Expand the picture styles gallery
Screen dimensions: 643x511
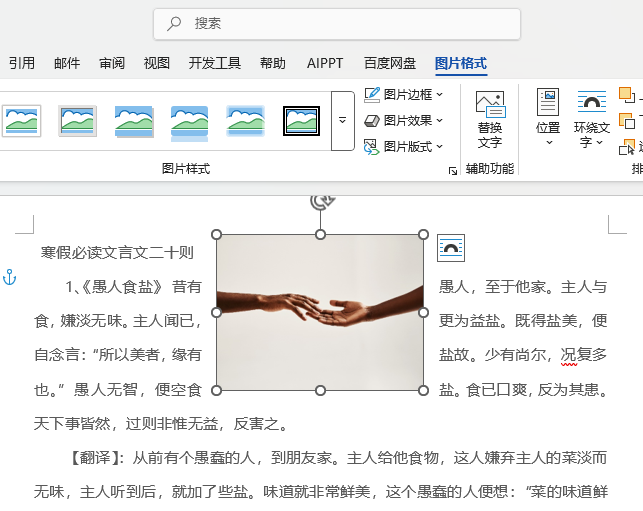[x=342, y=121]
